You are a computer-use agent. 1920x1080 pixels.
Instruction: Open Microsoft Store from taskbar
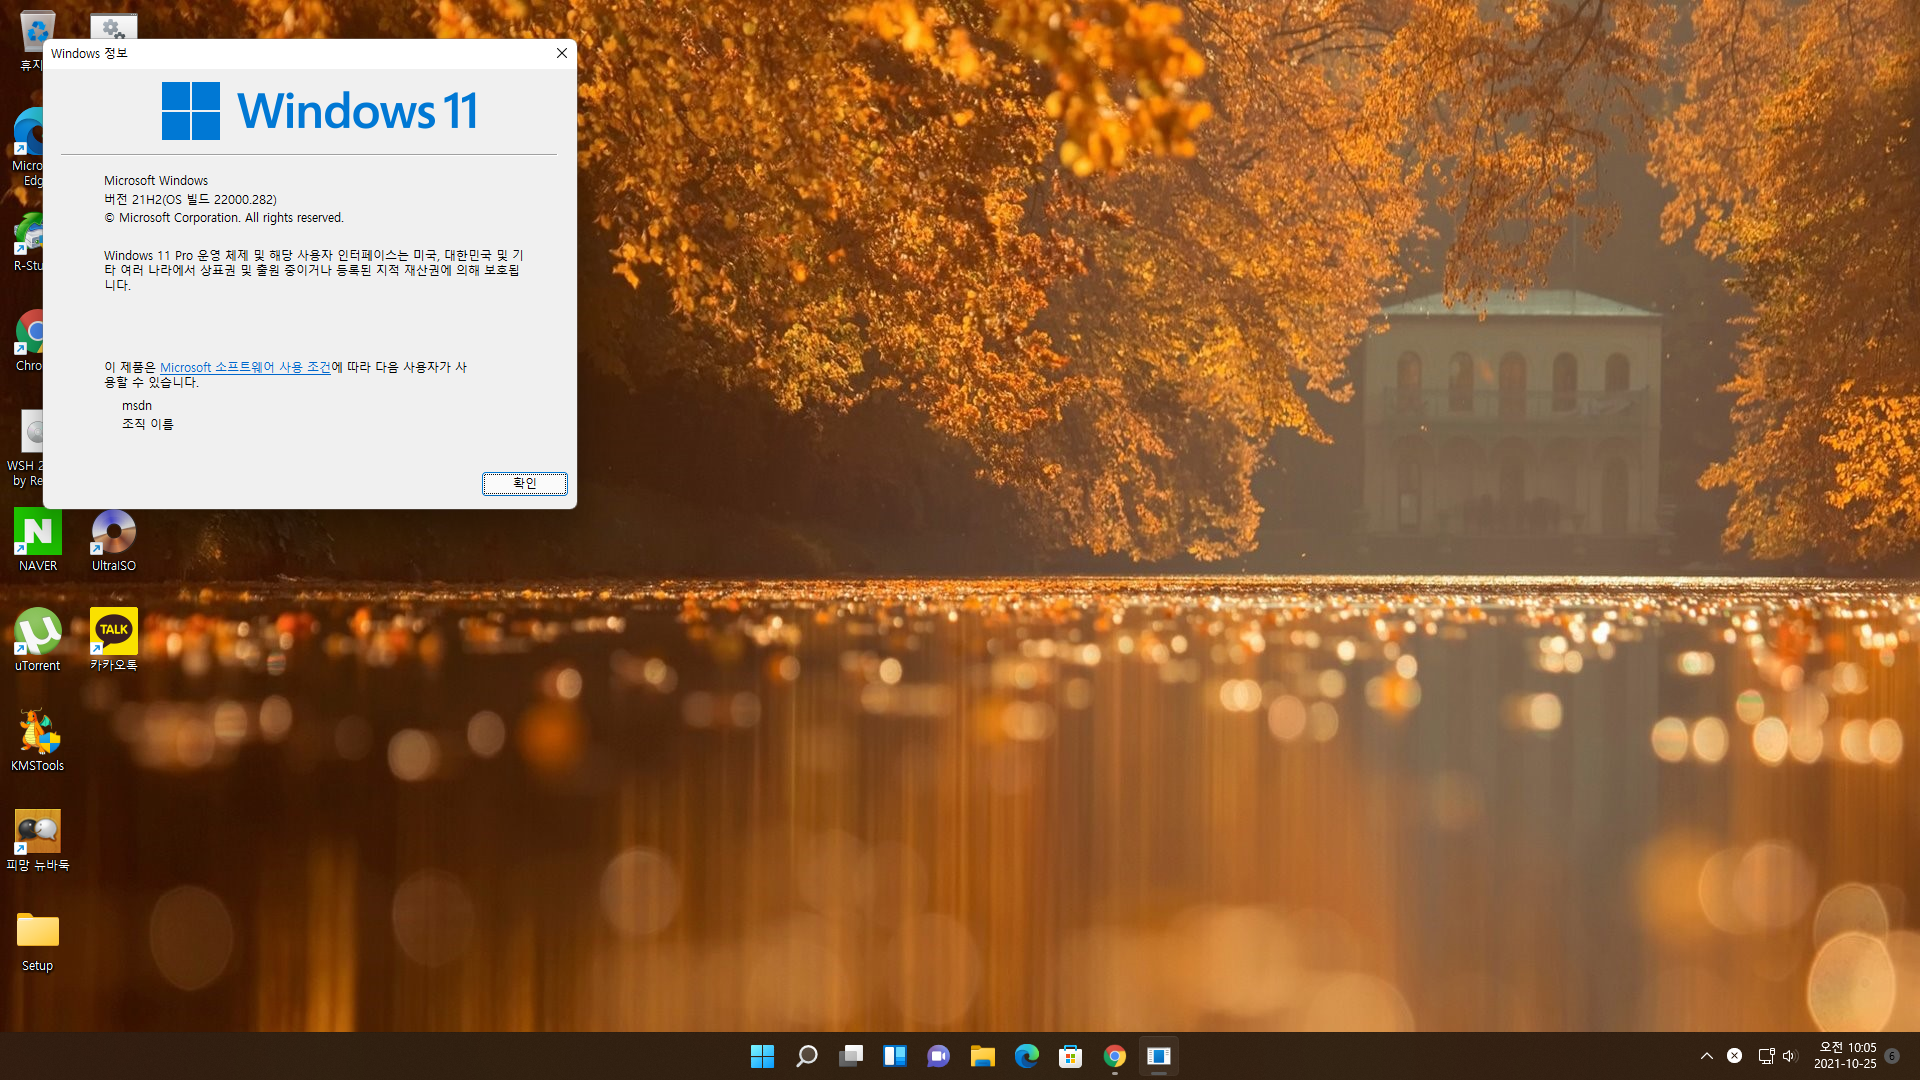click(1070, 1056)
